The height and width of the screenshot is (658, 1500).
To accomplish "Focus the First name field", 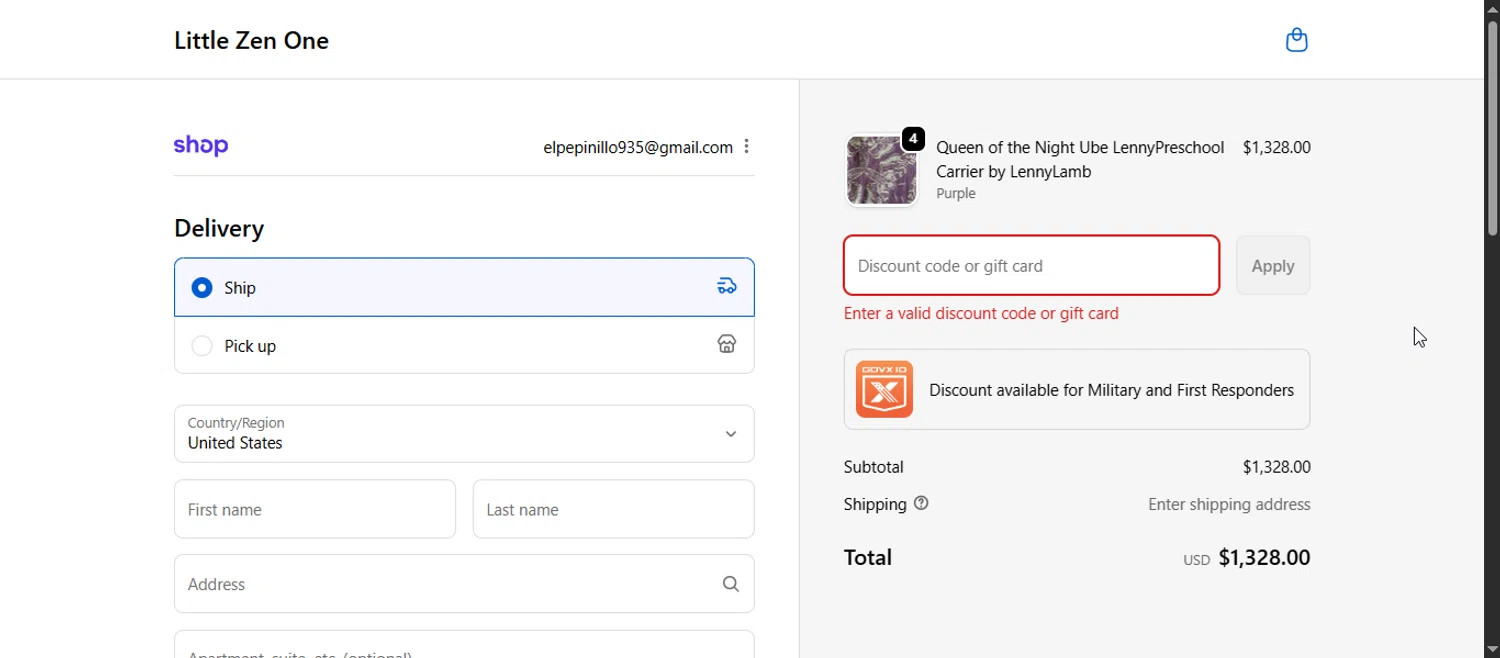I will [x=315, y=509].
